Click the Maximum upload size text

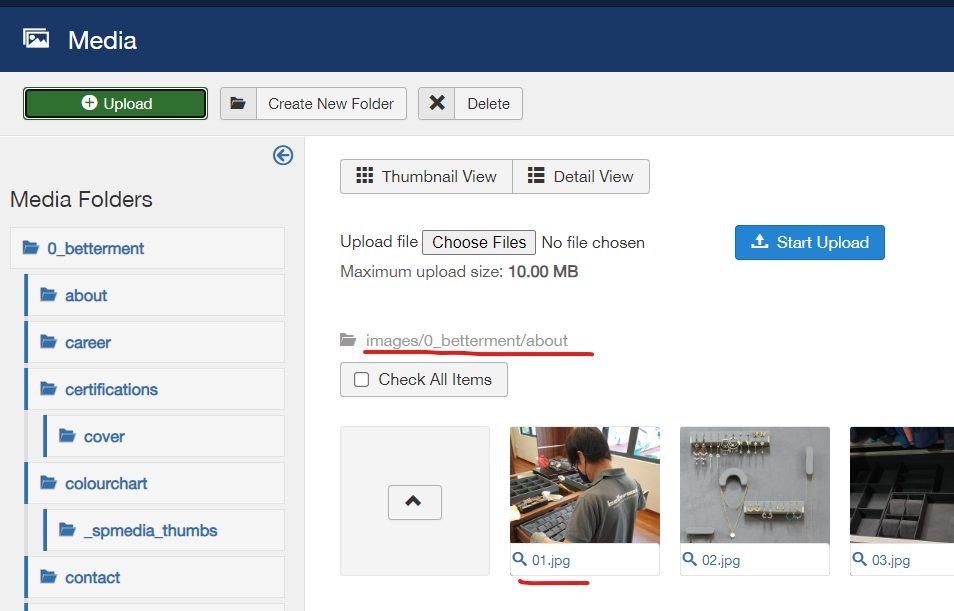click(459, 271)
